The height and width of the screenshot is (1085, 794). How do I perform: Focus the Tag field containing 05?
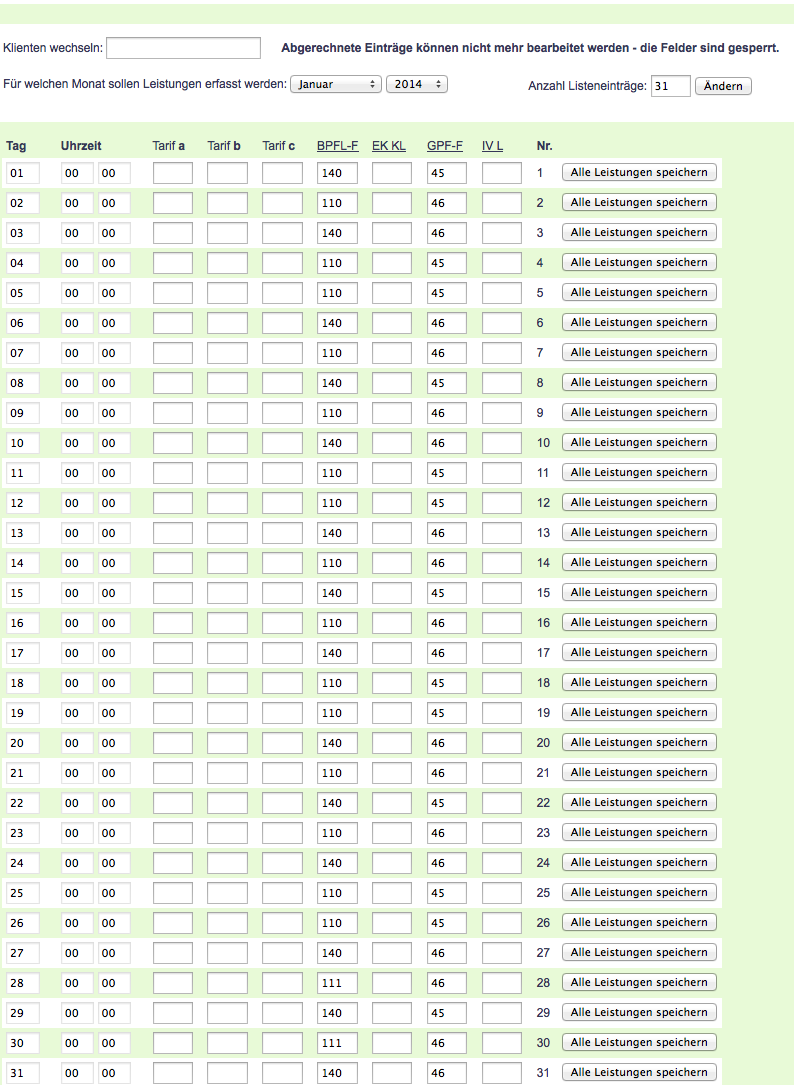pos(22,293)
